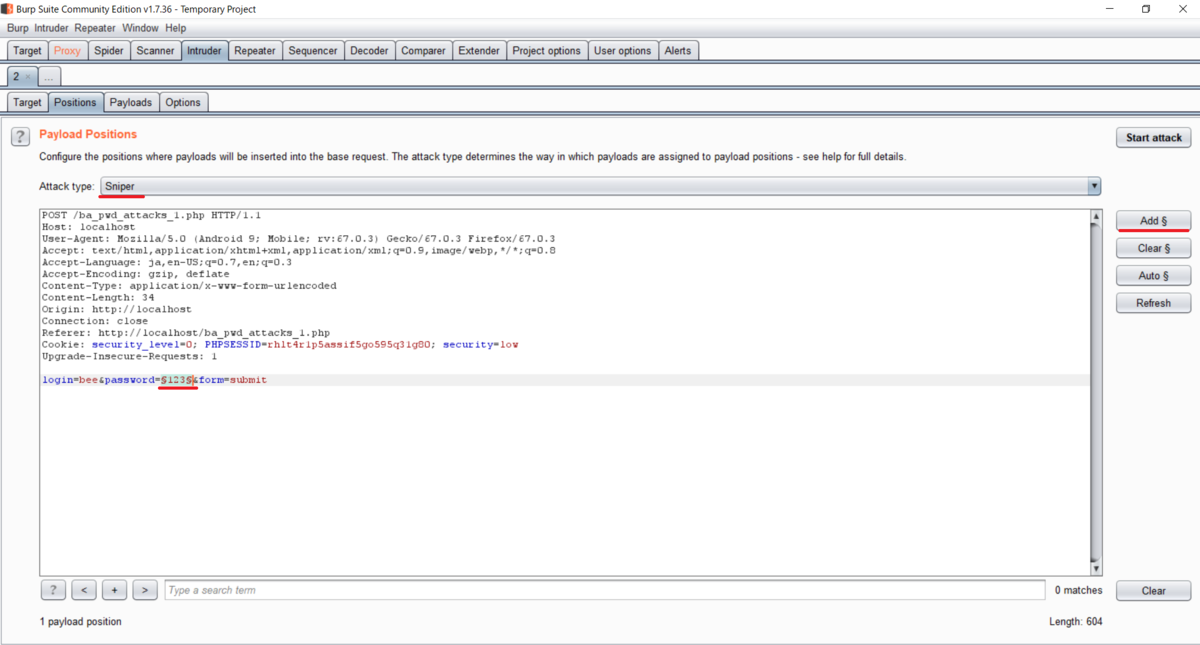Switch to the Spider tab
1200x645 pixels.
109,50
